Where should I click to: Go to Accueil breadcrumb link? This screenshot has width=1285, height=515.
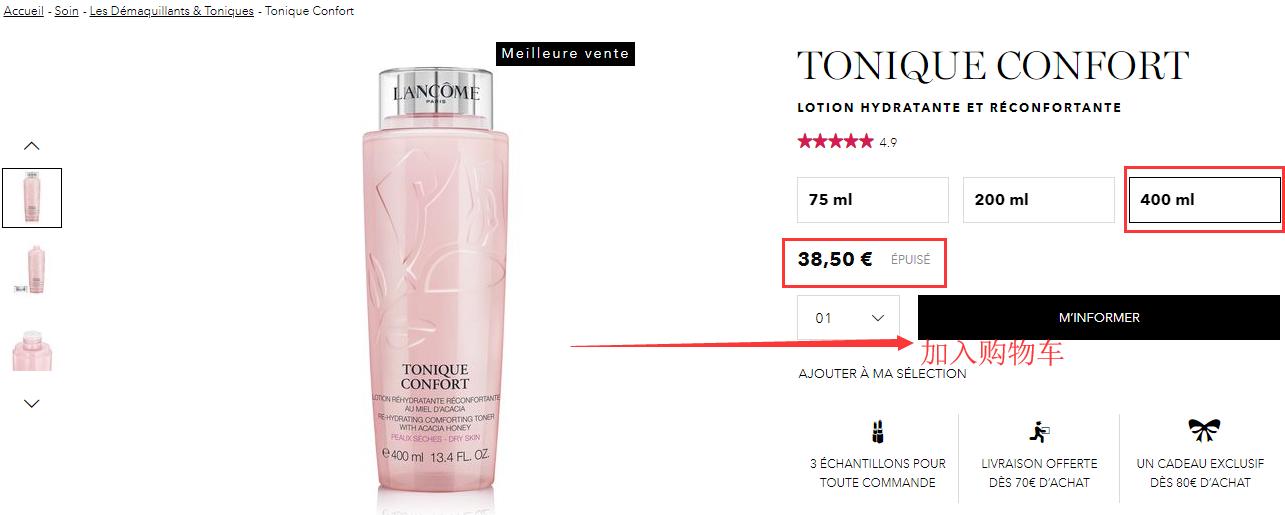coord(24,11)
